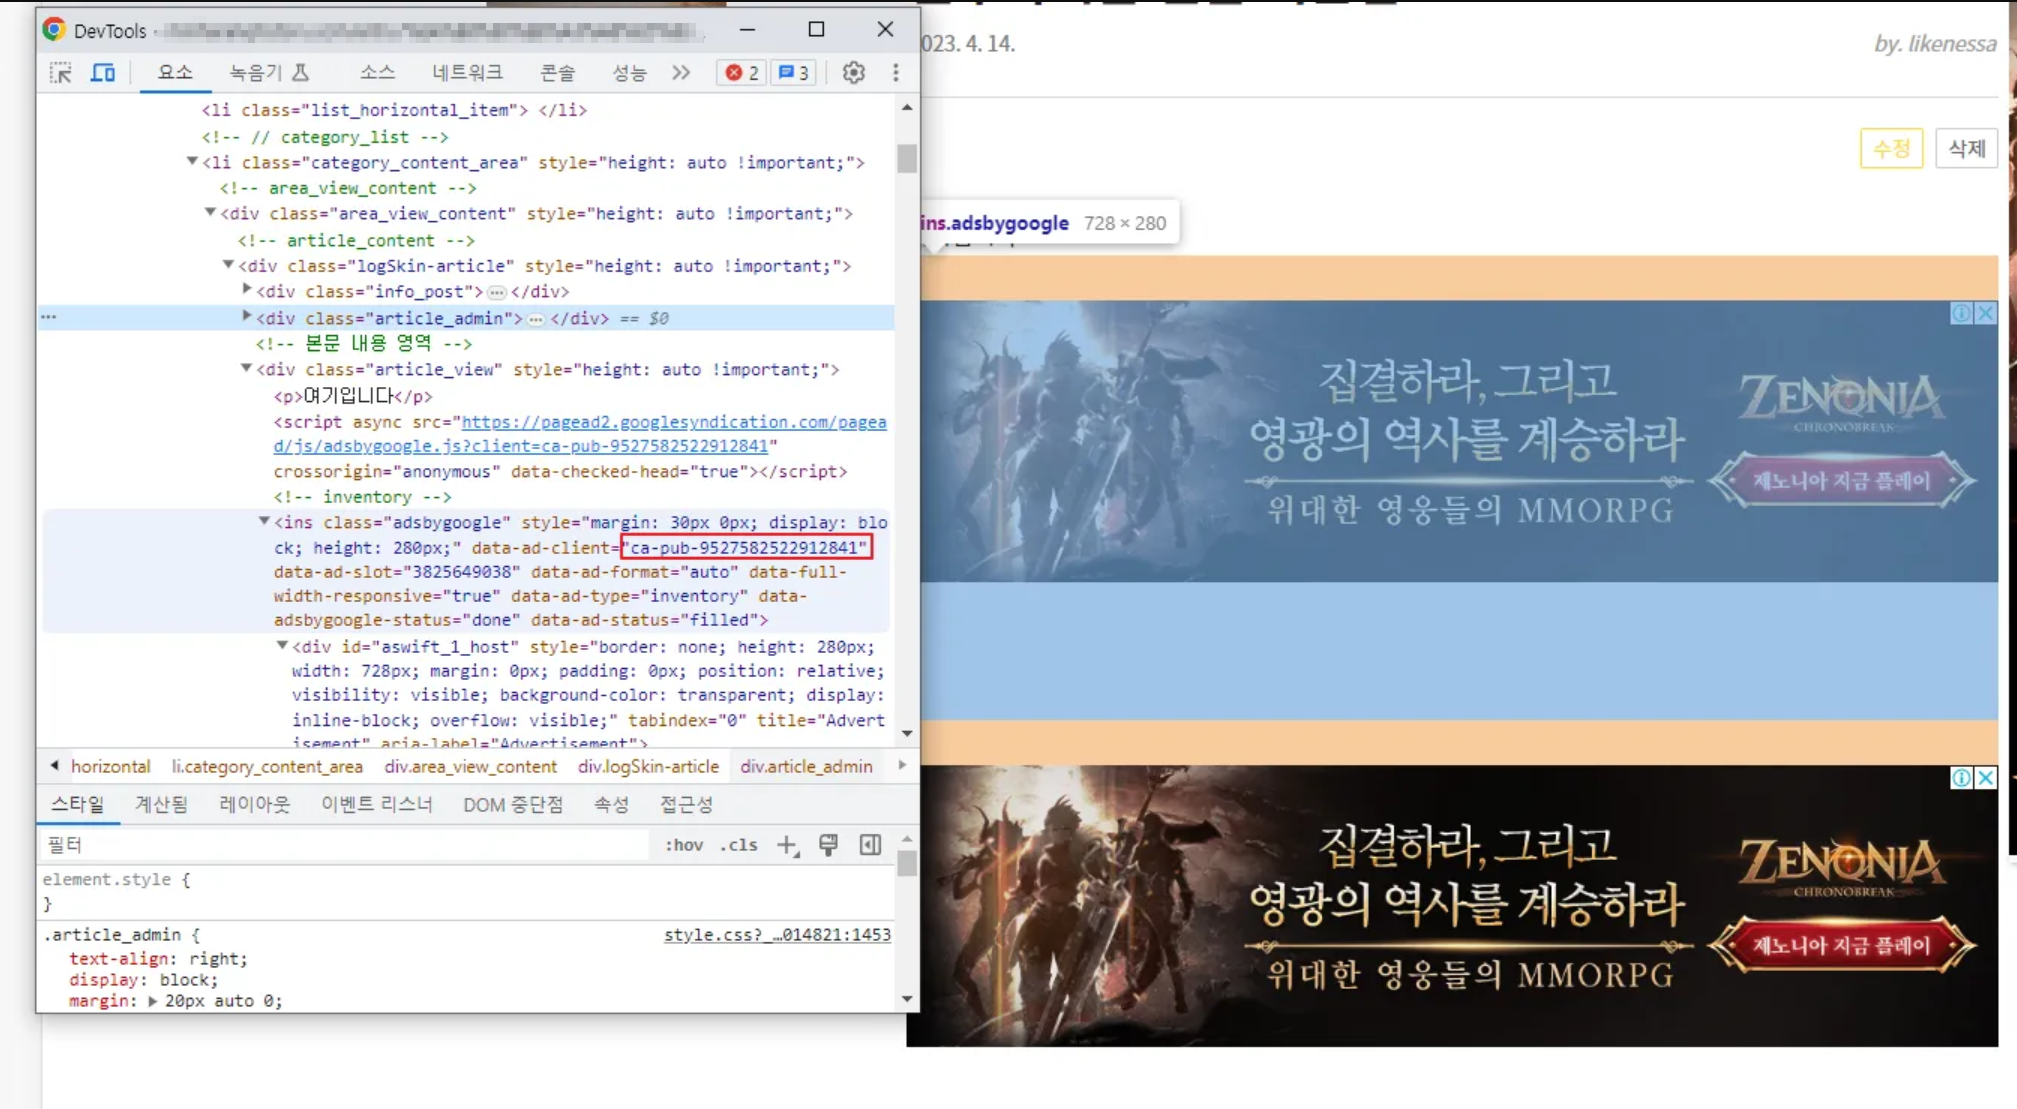The width and height of the screenshot is (2017, 1109).
Task: Open style.css source link
Action: point(777,935)
